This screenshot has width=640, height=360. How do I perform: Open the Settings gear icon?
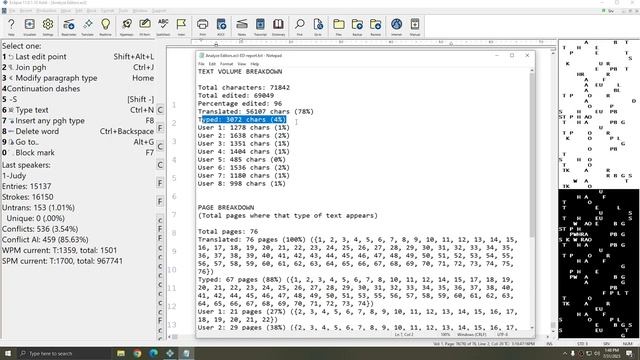pyautogui.click(x=48, y=27)
